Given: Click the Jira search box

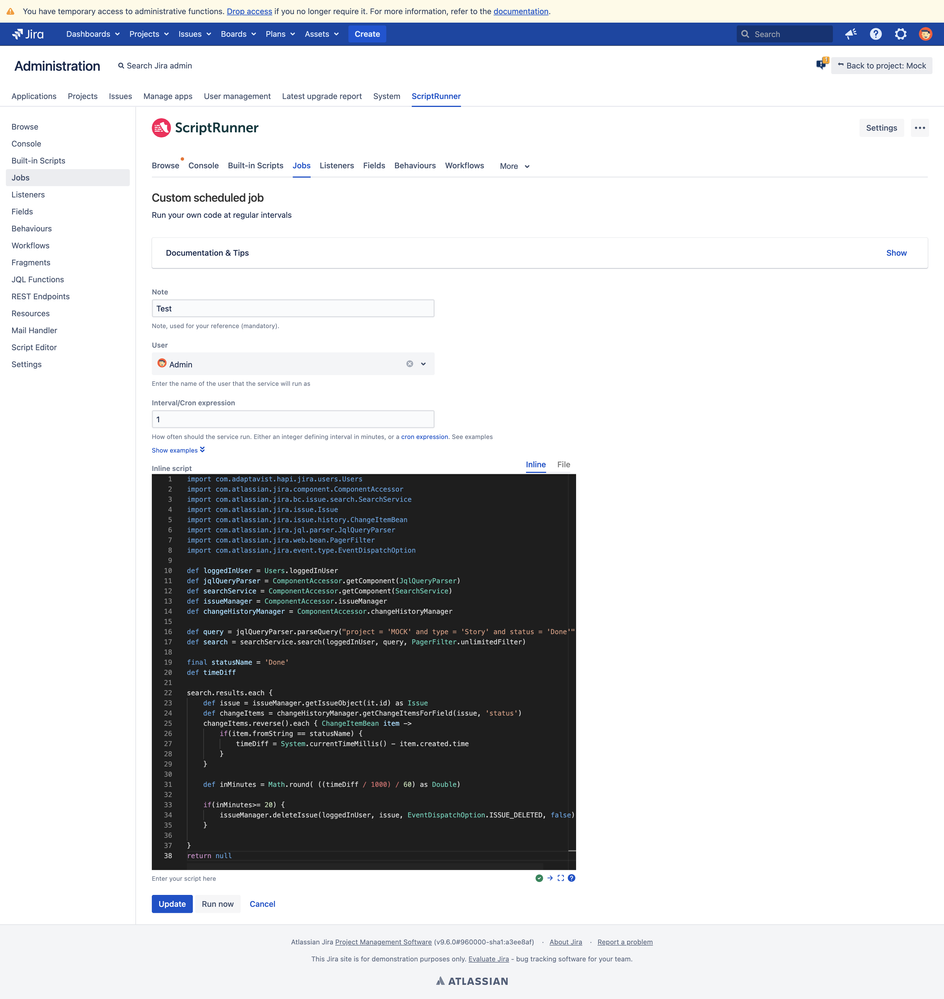Looking at the screenshot, I should coord(785,34).
